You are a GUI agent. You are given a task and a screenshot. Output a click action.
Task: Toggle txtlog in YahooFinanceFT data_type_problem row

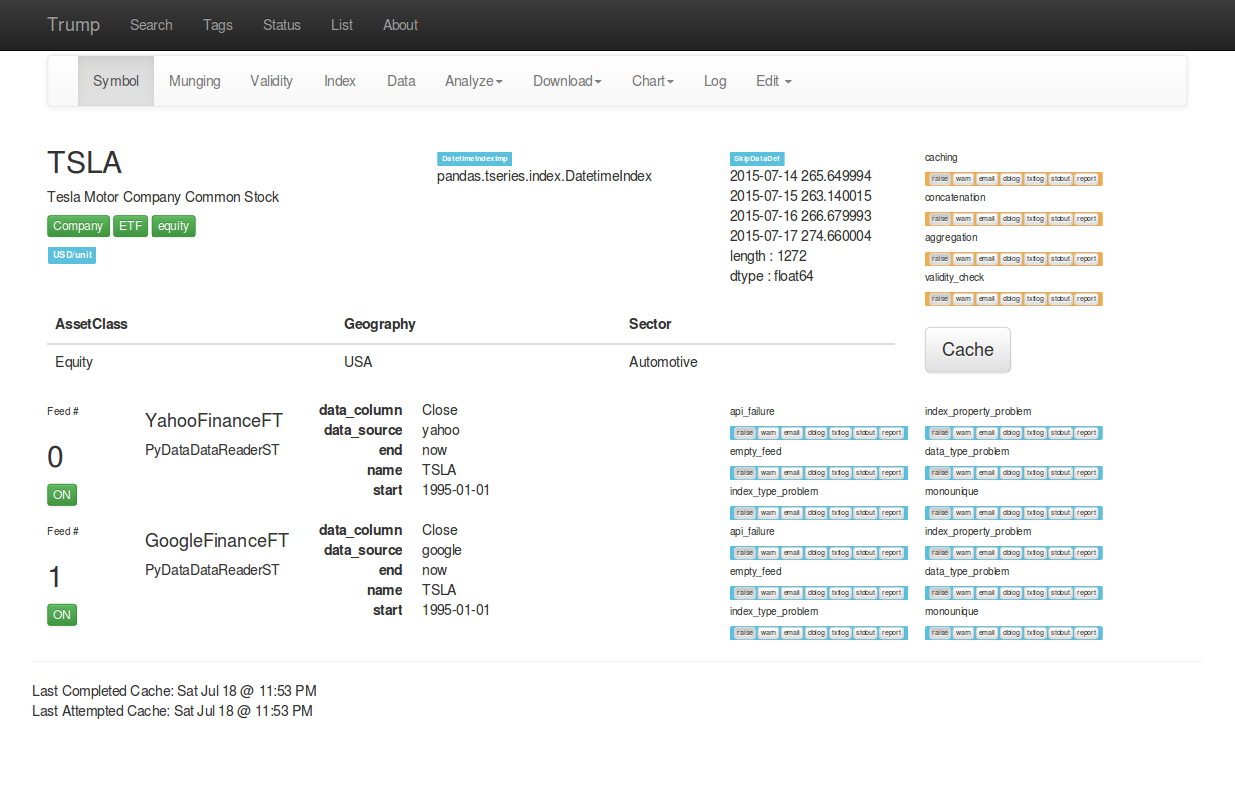1035,473
